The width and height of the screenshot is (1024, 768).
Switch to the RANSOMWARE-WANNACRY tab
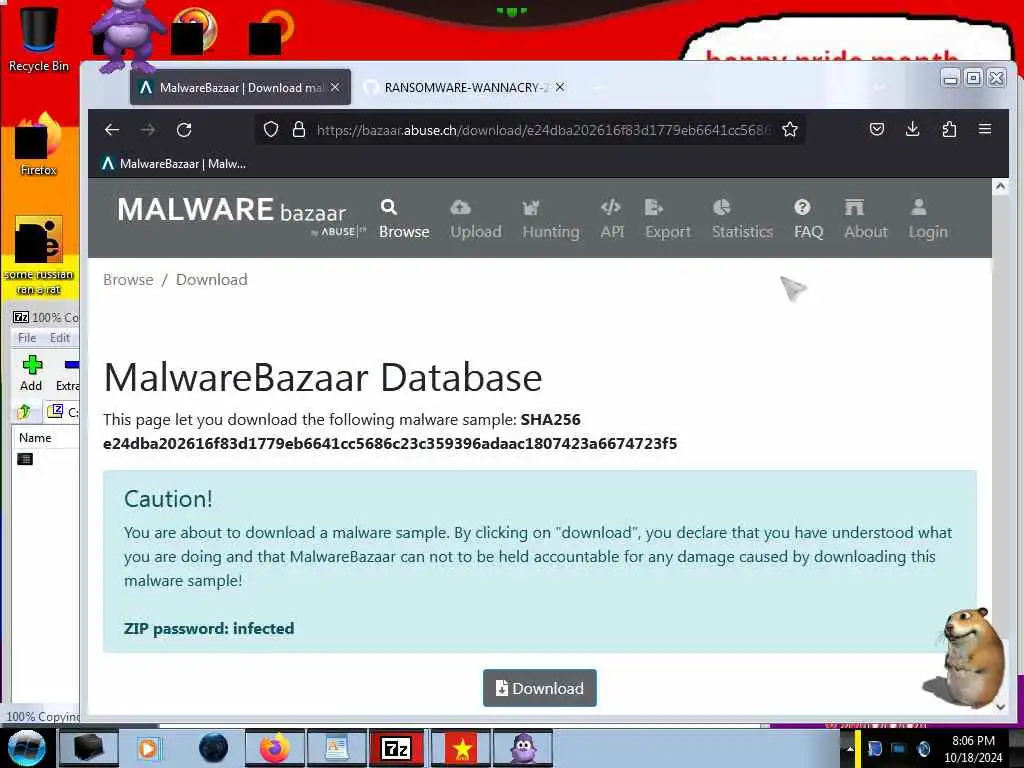(x=465, y=88)
